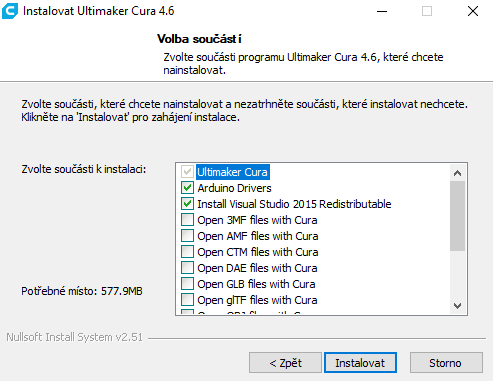Click the component list scrollbar thumb
This screenshot has width=493, height=381.
[x=457, y=216]
